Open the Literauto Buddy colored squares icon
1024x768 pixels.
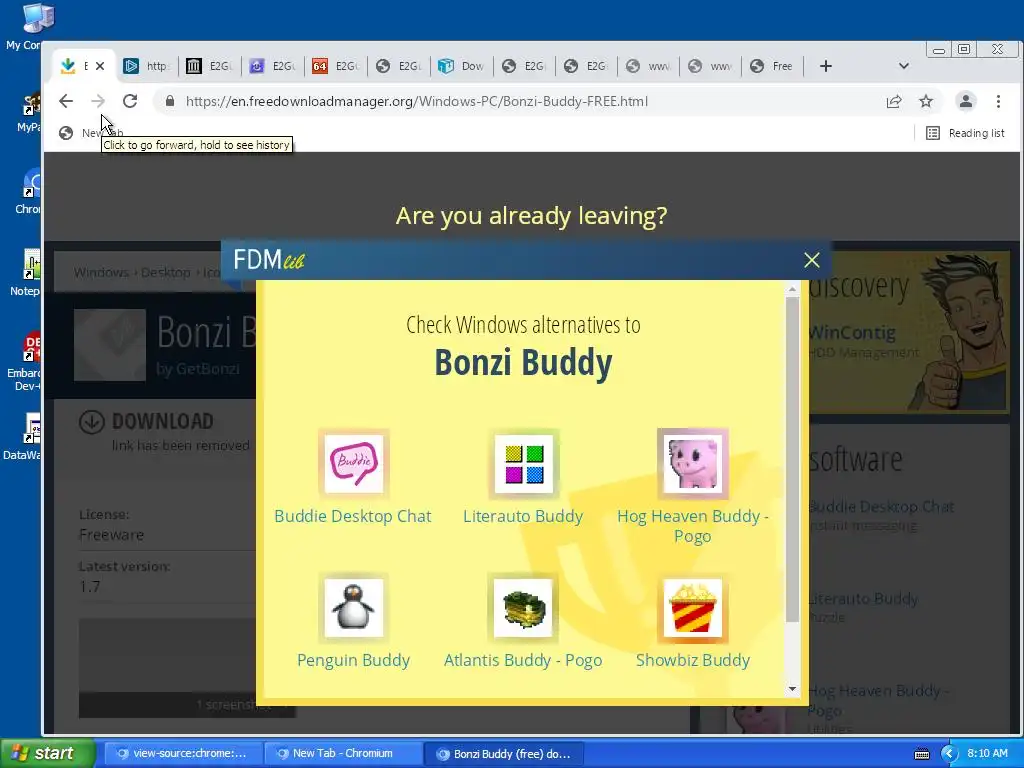(523, 464)
